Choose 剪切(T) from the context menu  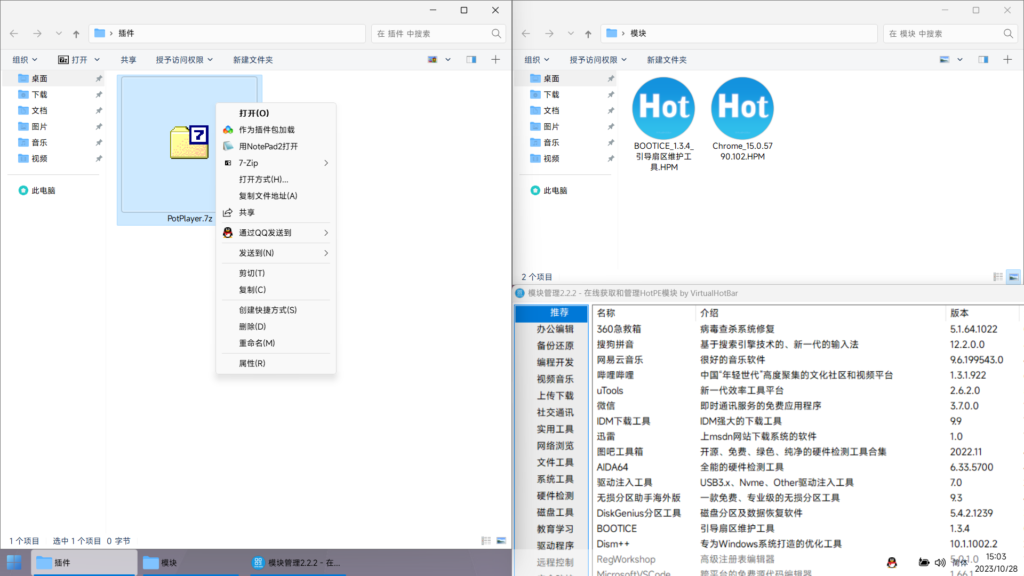tap(276, 273)
